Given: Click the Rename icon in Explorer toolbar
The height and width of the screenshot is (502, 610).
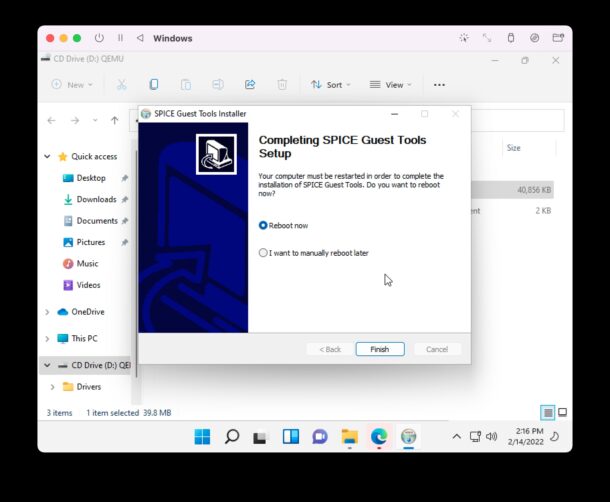Looking at the screenshot, I should [x=218, y=84].
